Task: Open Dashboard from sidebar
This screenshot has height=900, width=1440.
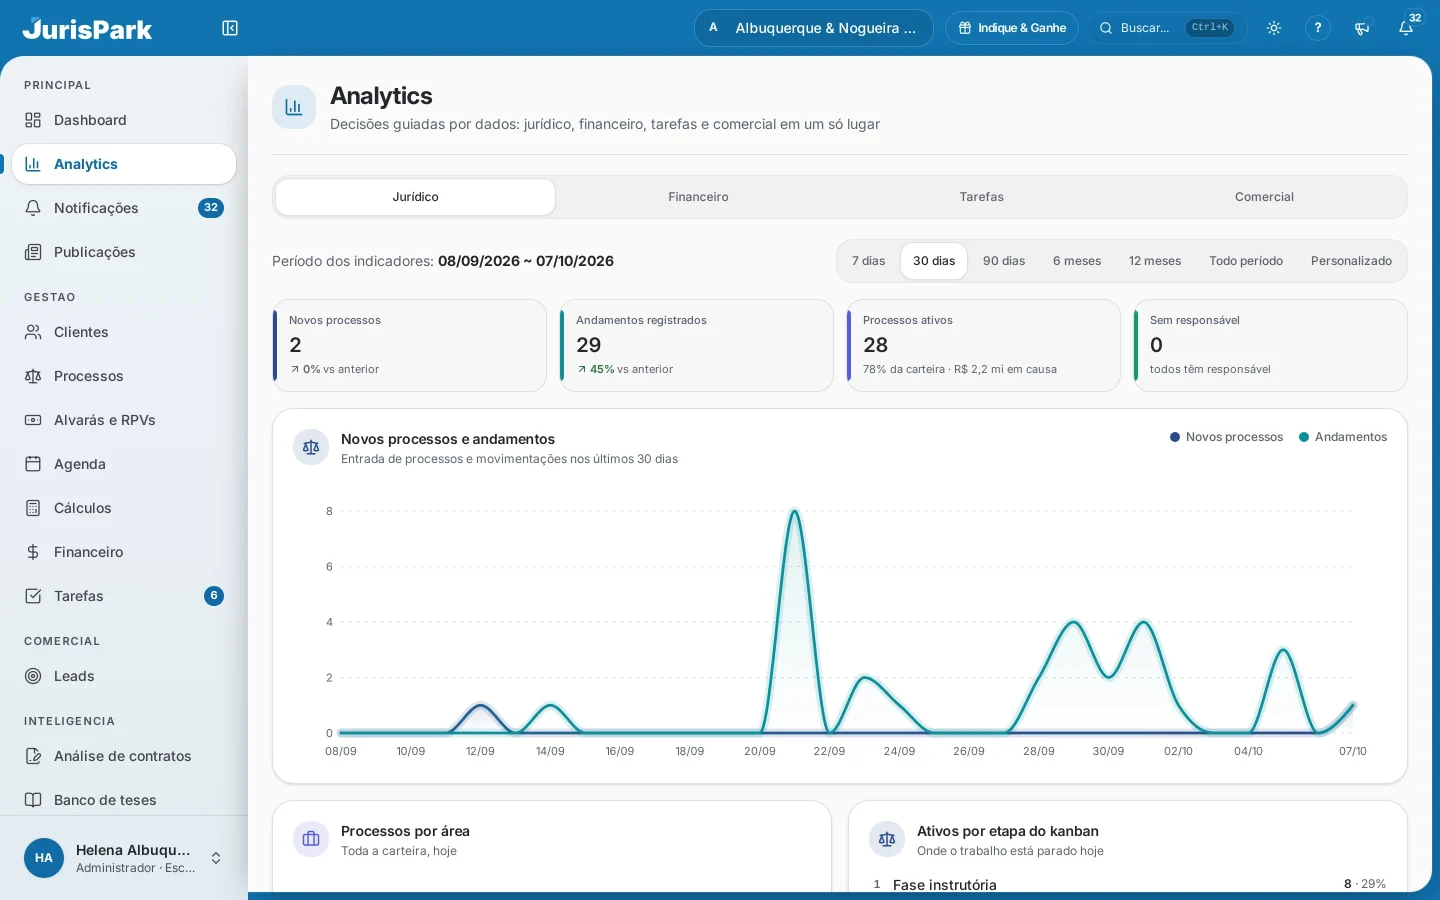Action: (124, 120)
